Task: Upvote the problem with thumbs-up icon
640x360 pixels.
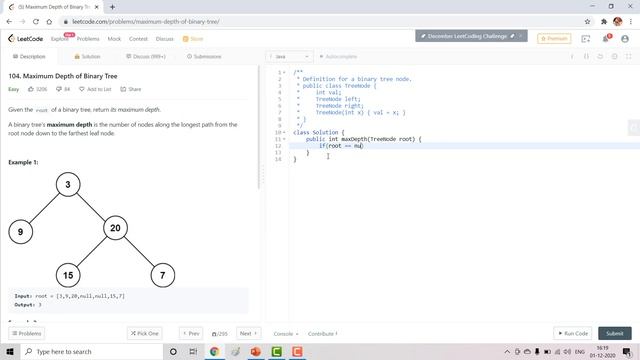Action: point(31,89)
